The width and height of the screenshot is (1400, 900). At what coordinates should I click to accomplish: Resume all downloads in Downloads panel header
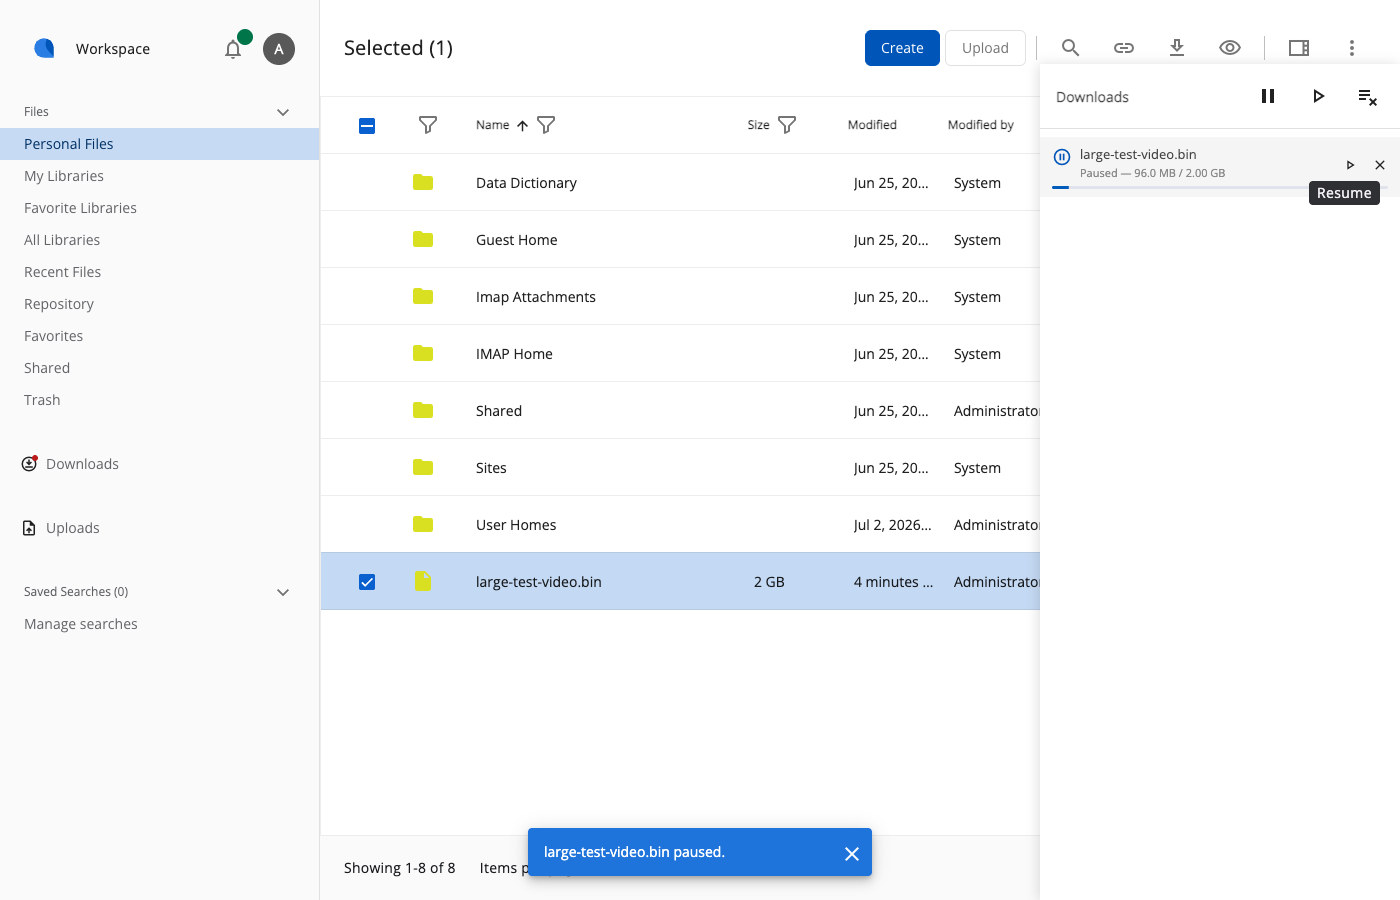pos(1318,96)
